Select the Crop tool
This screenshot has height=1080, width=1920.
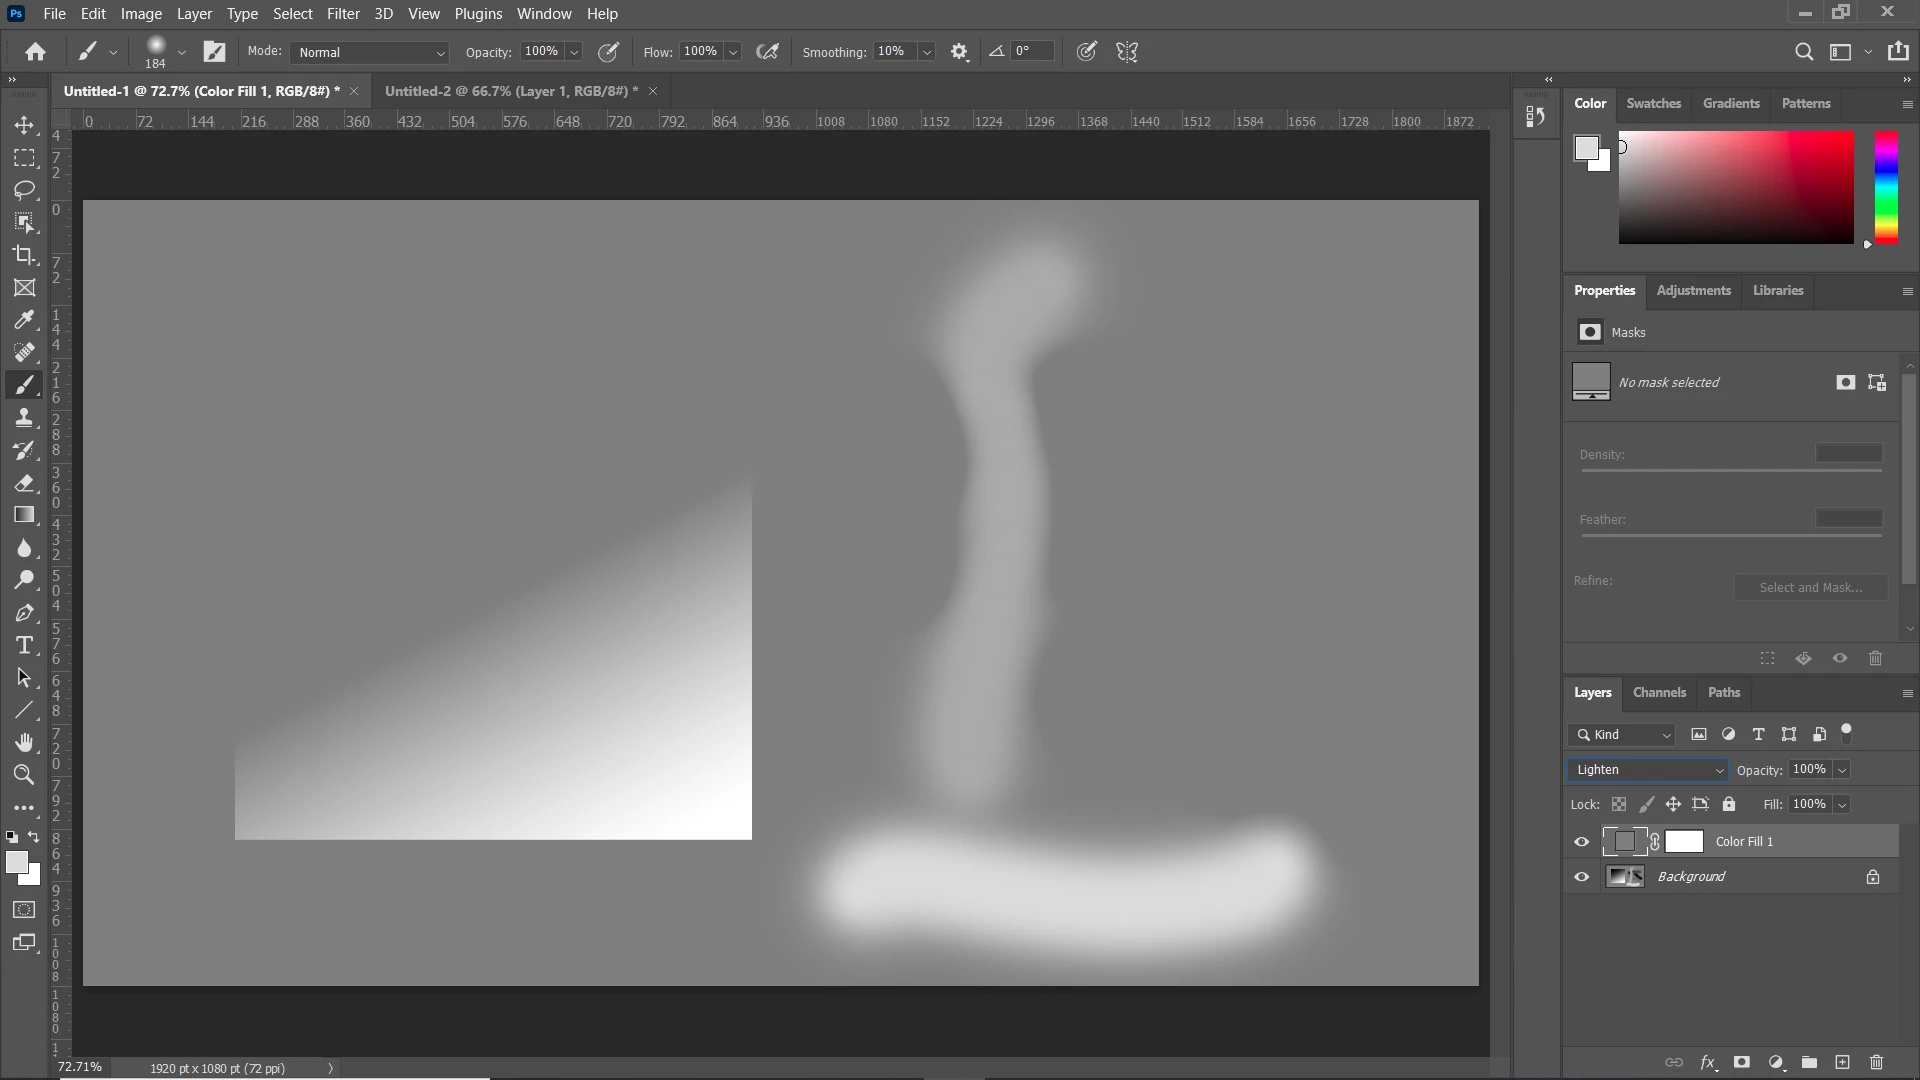(24, 255)
